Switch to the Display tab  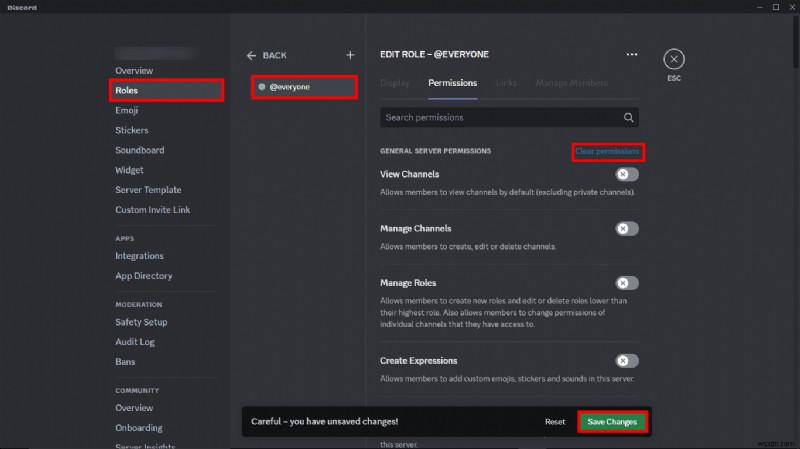pyautogui.click(x=395, y=83)
